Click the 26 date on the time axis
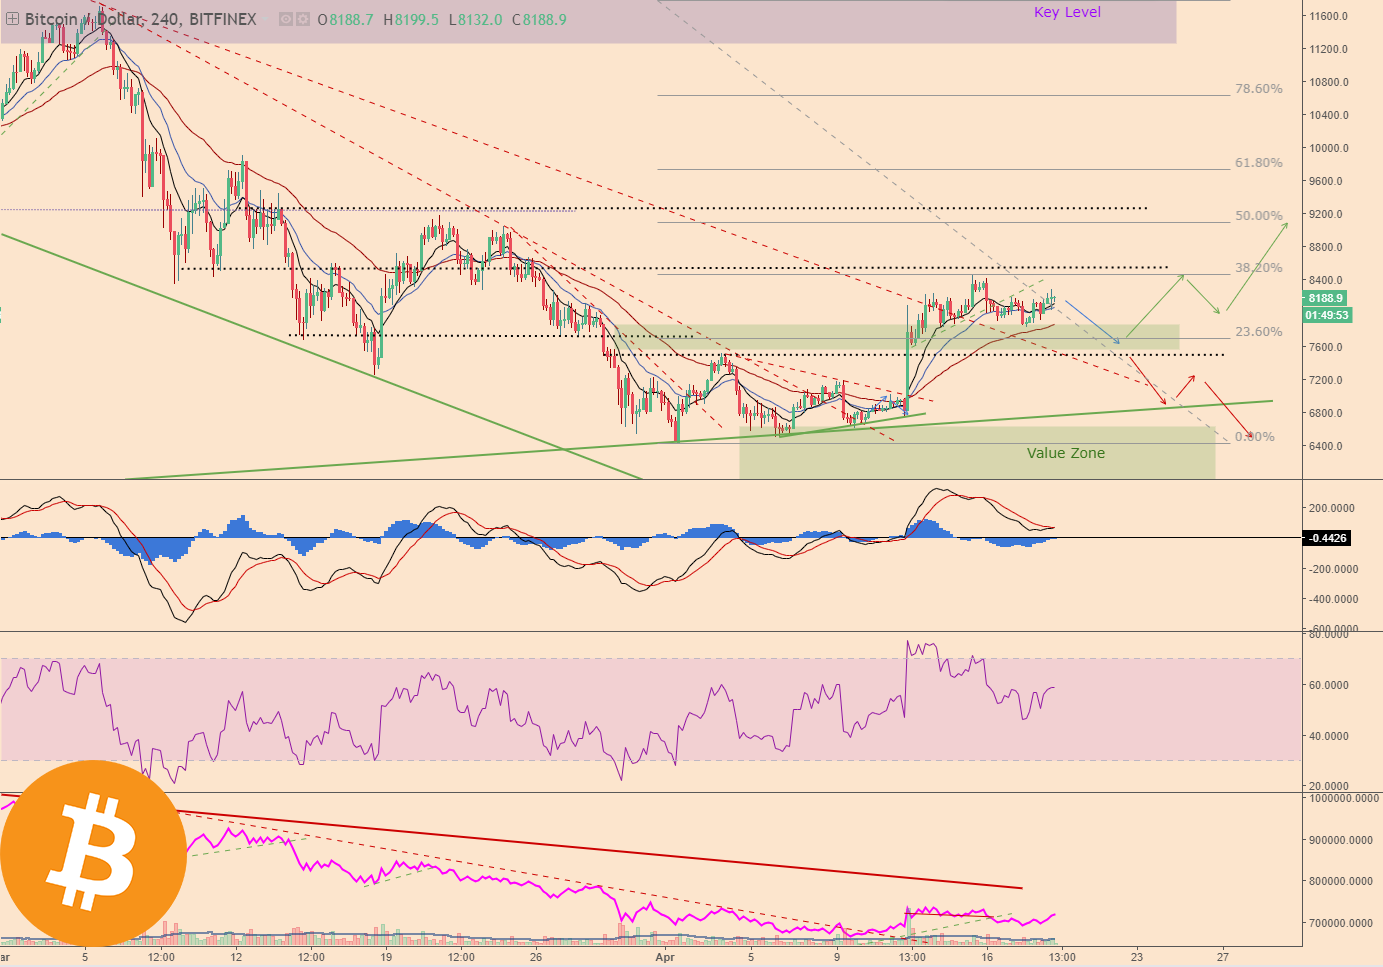The height and width of the screenshot is (967, 1383). tap(536, 957)
